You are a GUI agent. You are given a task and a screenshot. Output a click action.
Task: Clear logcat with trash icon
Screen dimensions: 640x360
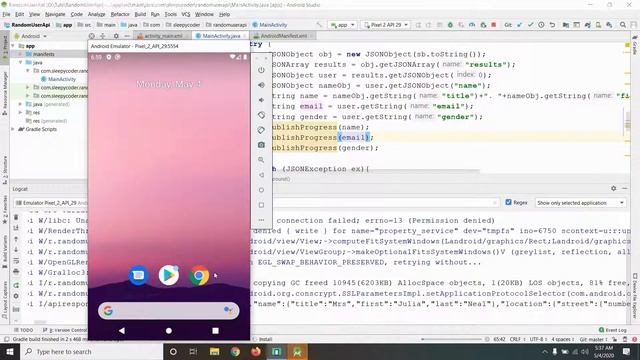(x=16, y=217)
